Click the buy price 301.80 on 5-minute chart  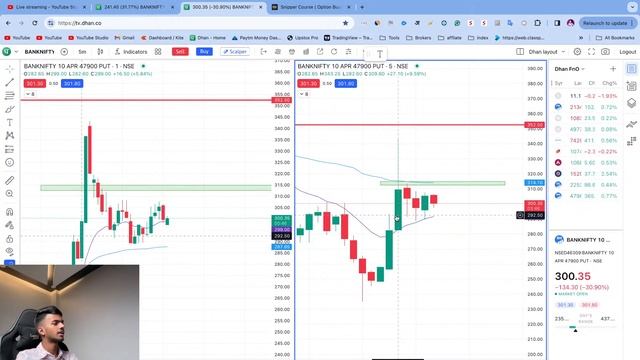[x=346, y=84]
